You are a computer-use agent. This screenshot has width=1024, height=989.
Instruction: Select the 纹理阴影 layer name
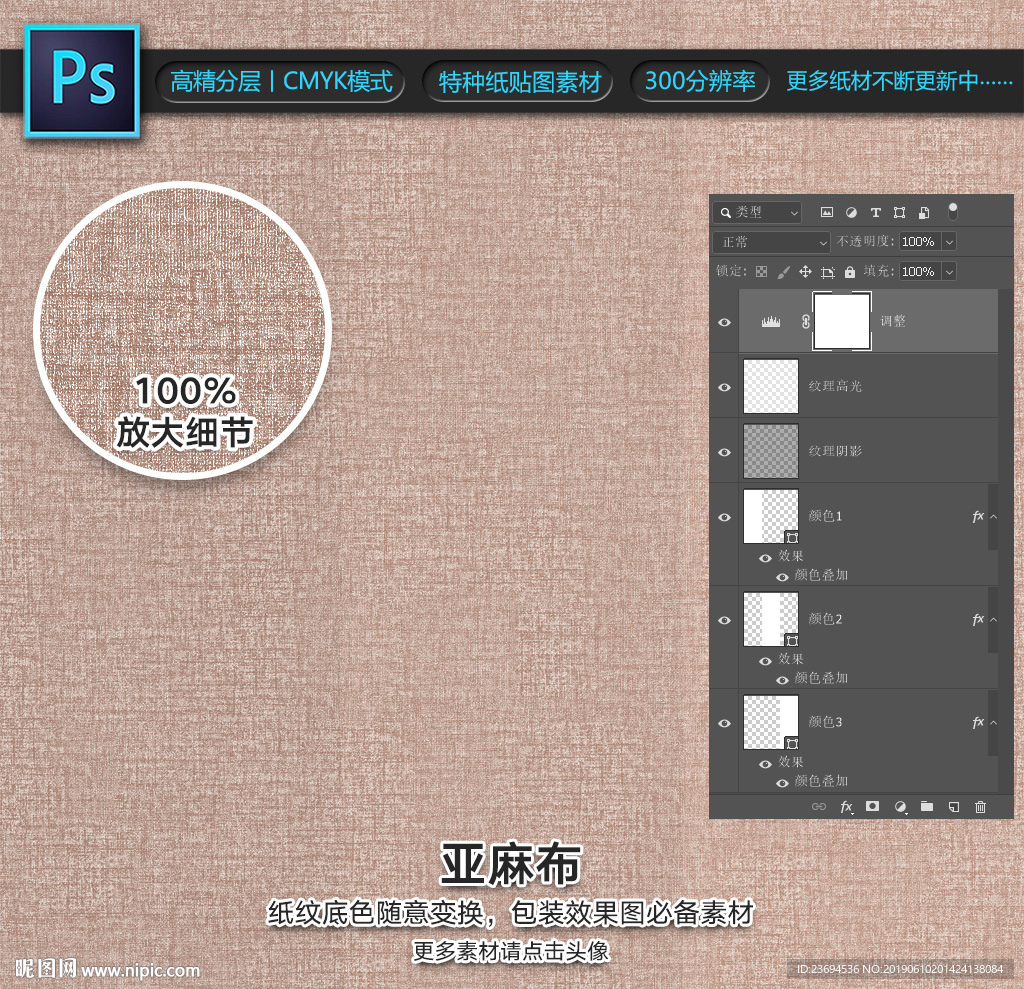click(x=835, y=451)
